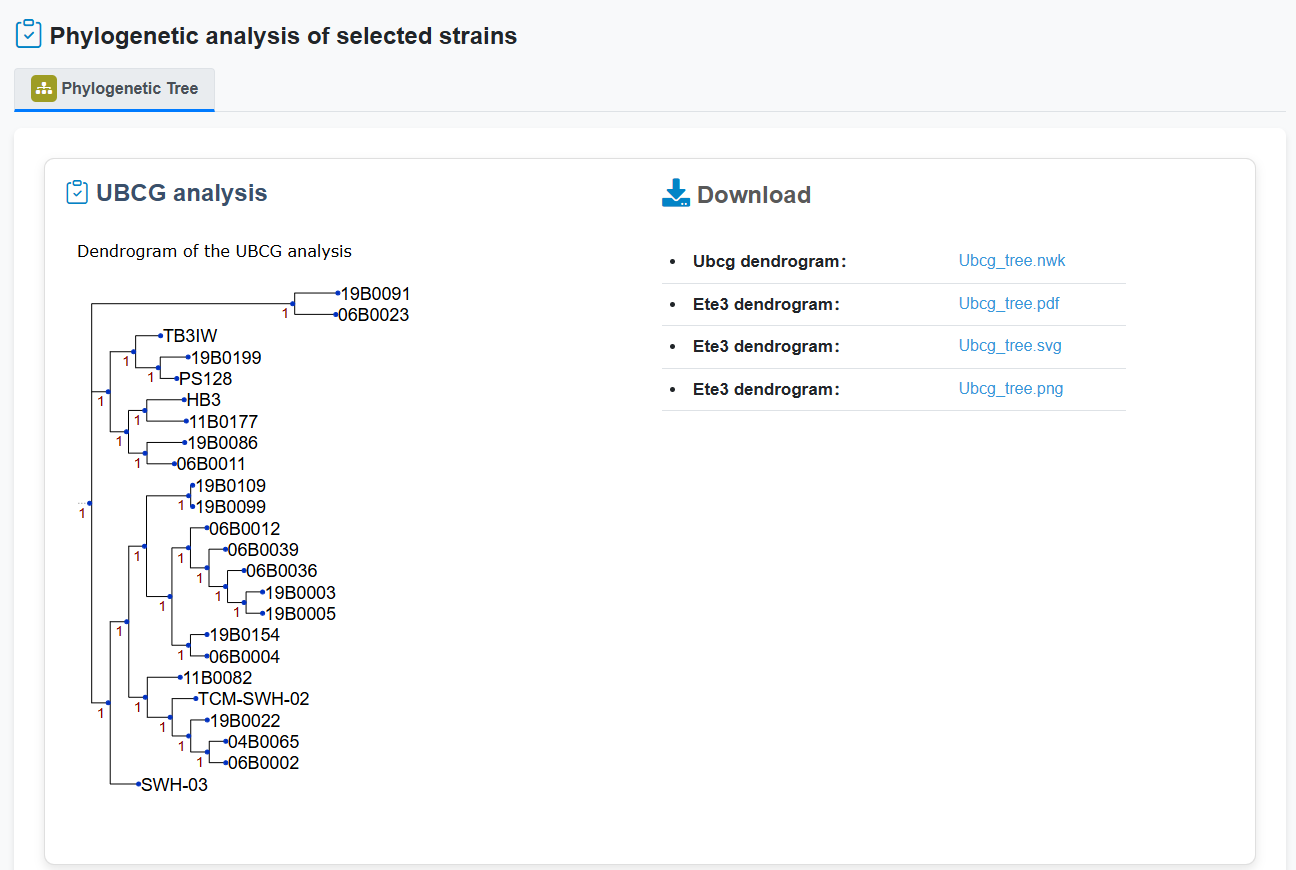Click the UBCG analysis clipboard icon

click(x=77, y=192)
